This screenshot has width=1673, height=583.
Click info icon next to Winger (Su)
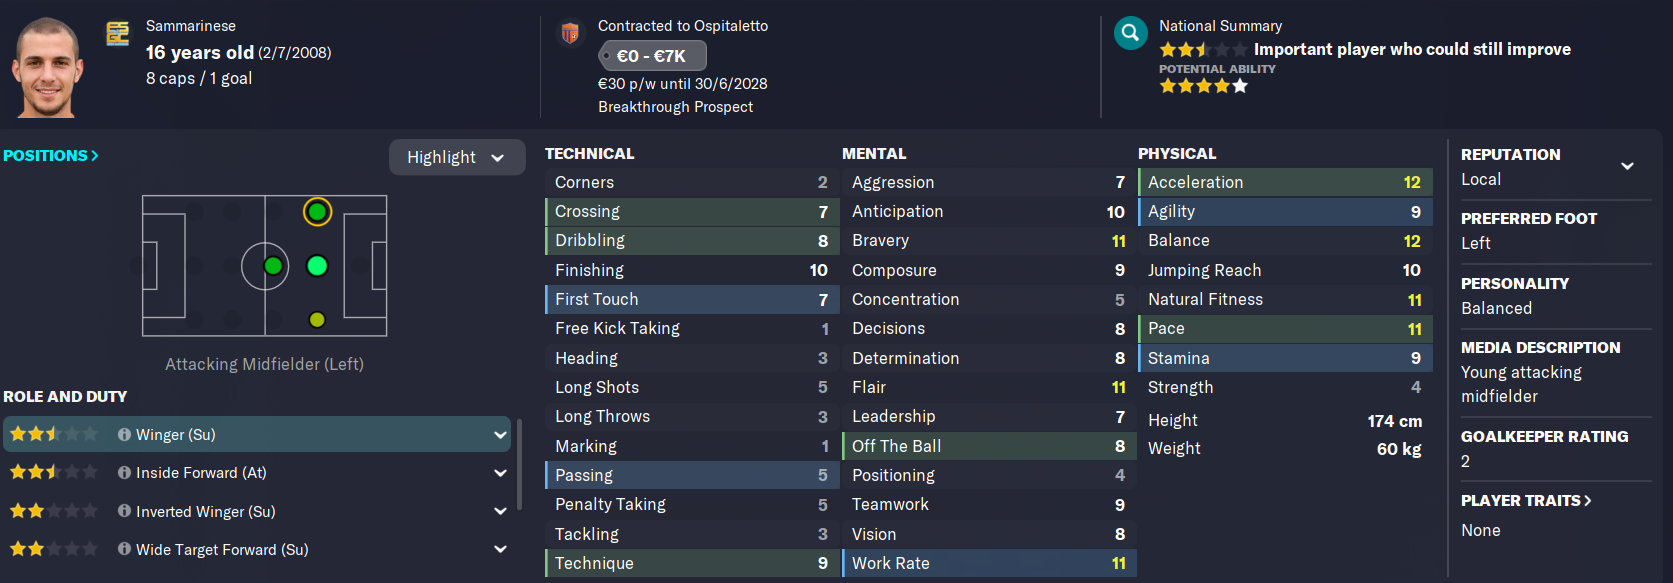coord(124,434)
